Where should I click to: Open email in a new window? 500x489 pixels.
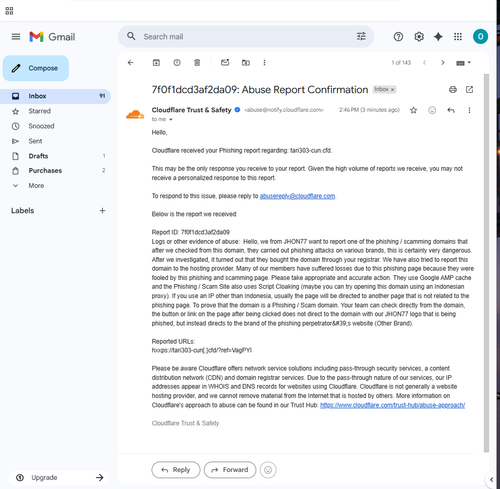[x=469, y=89]
